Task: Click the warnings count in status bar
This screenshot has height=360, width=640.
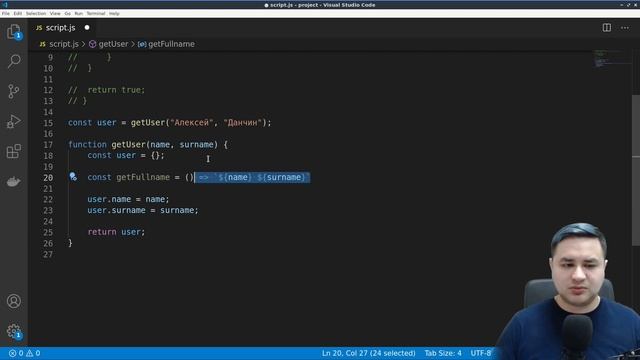Action: tap(33, 353)
